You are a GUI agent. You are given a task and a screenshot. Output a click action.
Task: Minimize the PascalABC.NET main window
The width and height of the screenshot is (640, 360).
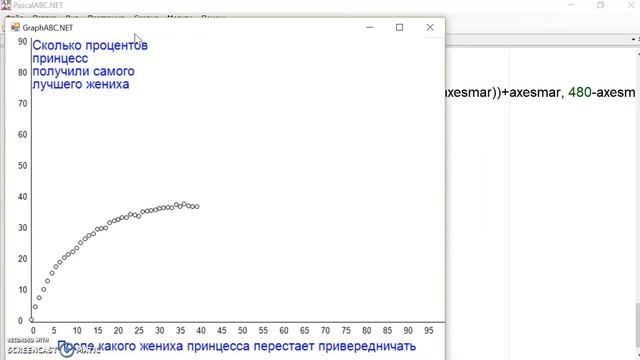[x=571, y=5]
